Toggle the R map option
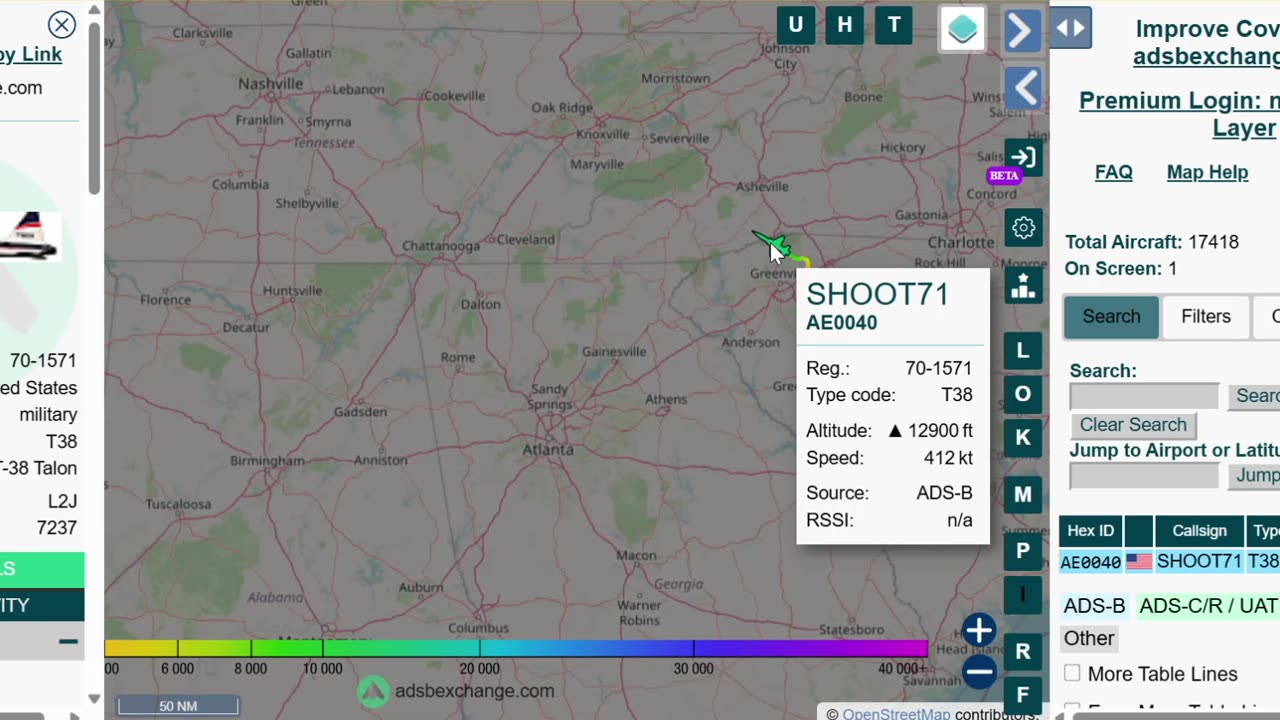Screen dimensions: 1280x720 (x=1023, y=651)
